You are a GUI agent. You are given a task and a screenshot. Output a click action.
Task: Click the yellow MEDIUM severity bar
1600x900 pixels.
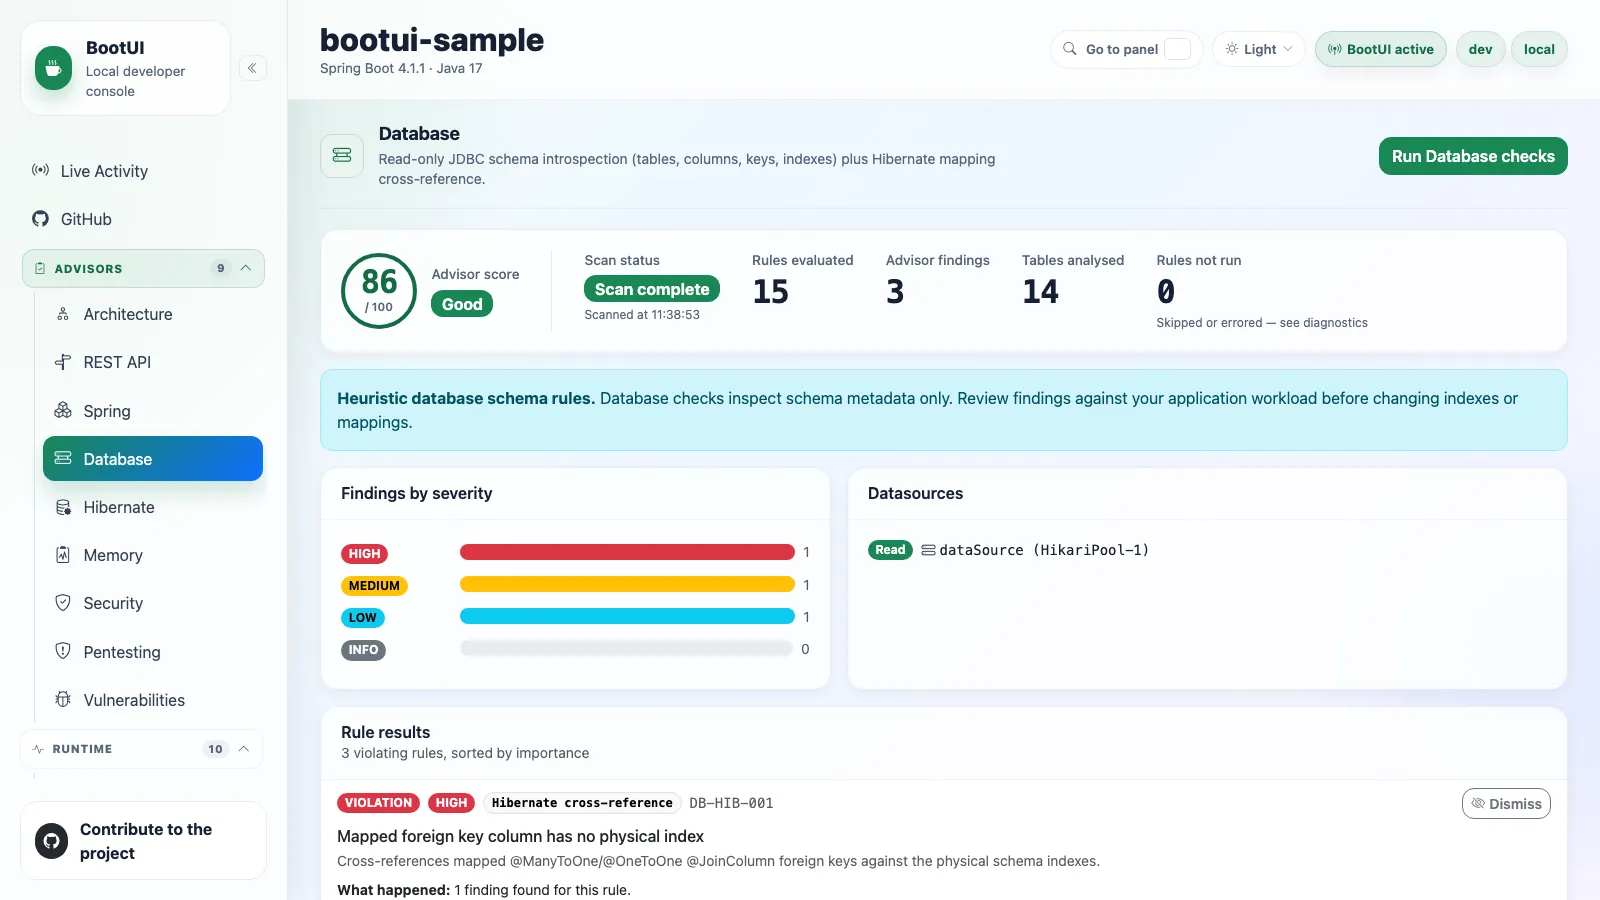[x=627, y=584]
